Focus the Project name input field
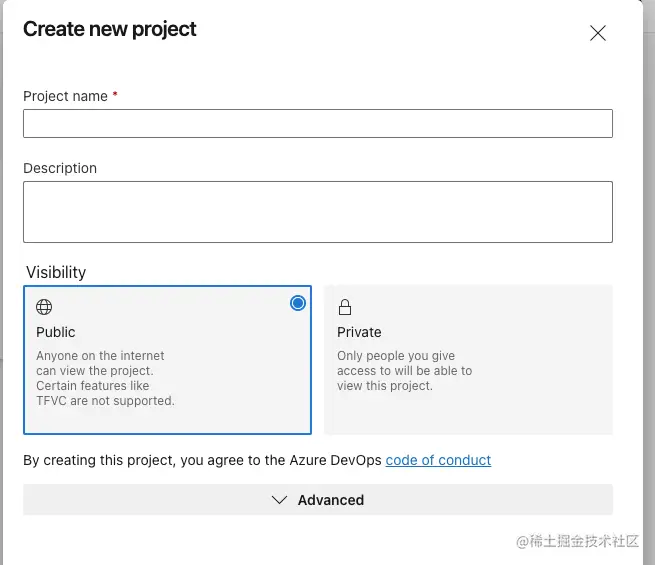The width and height of the screenshot is (655, 565). [318, 123]
